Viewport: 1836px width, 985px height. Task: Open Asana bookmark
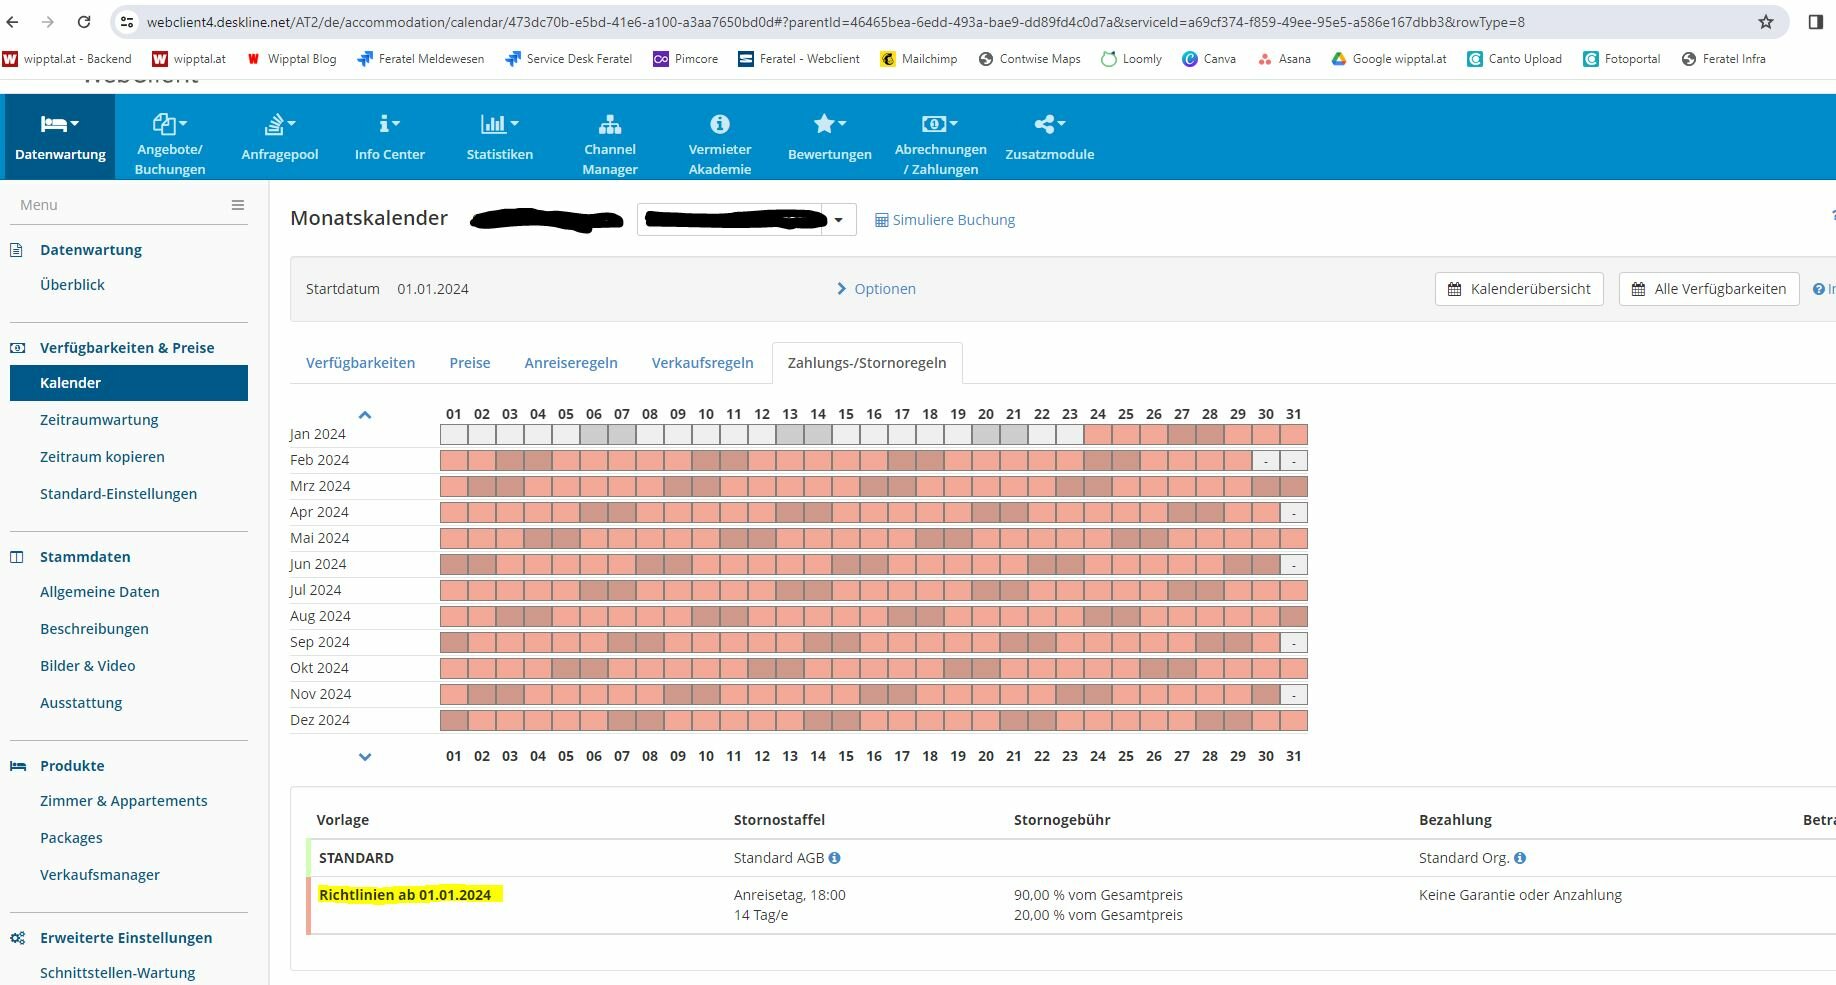click(1285, 59)
